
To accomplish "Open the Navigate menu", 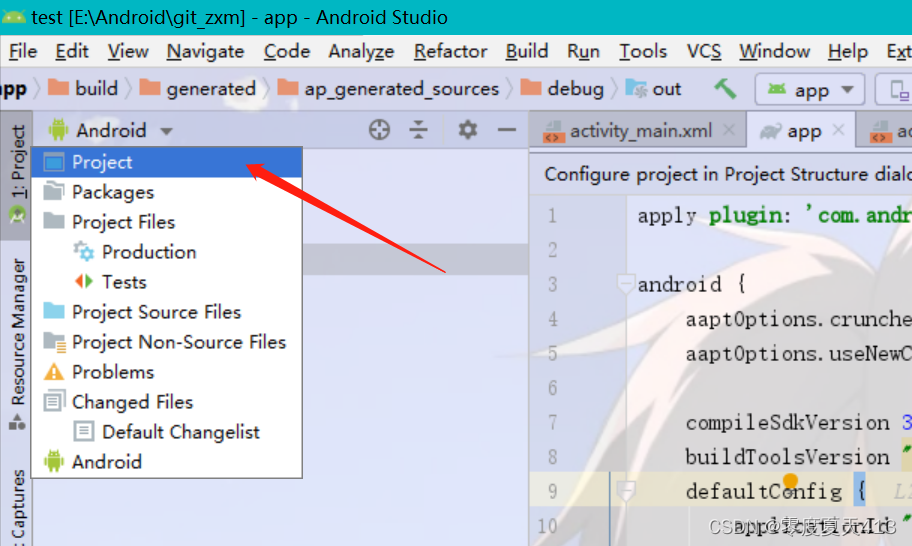I will click(x=205, y=52).
